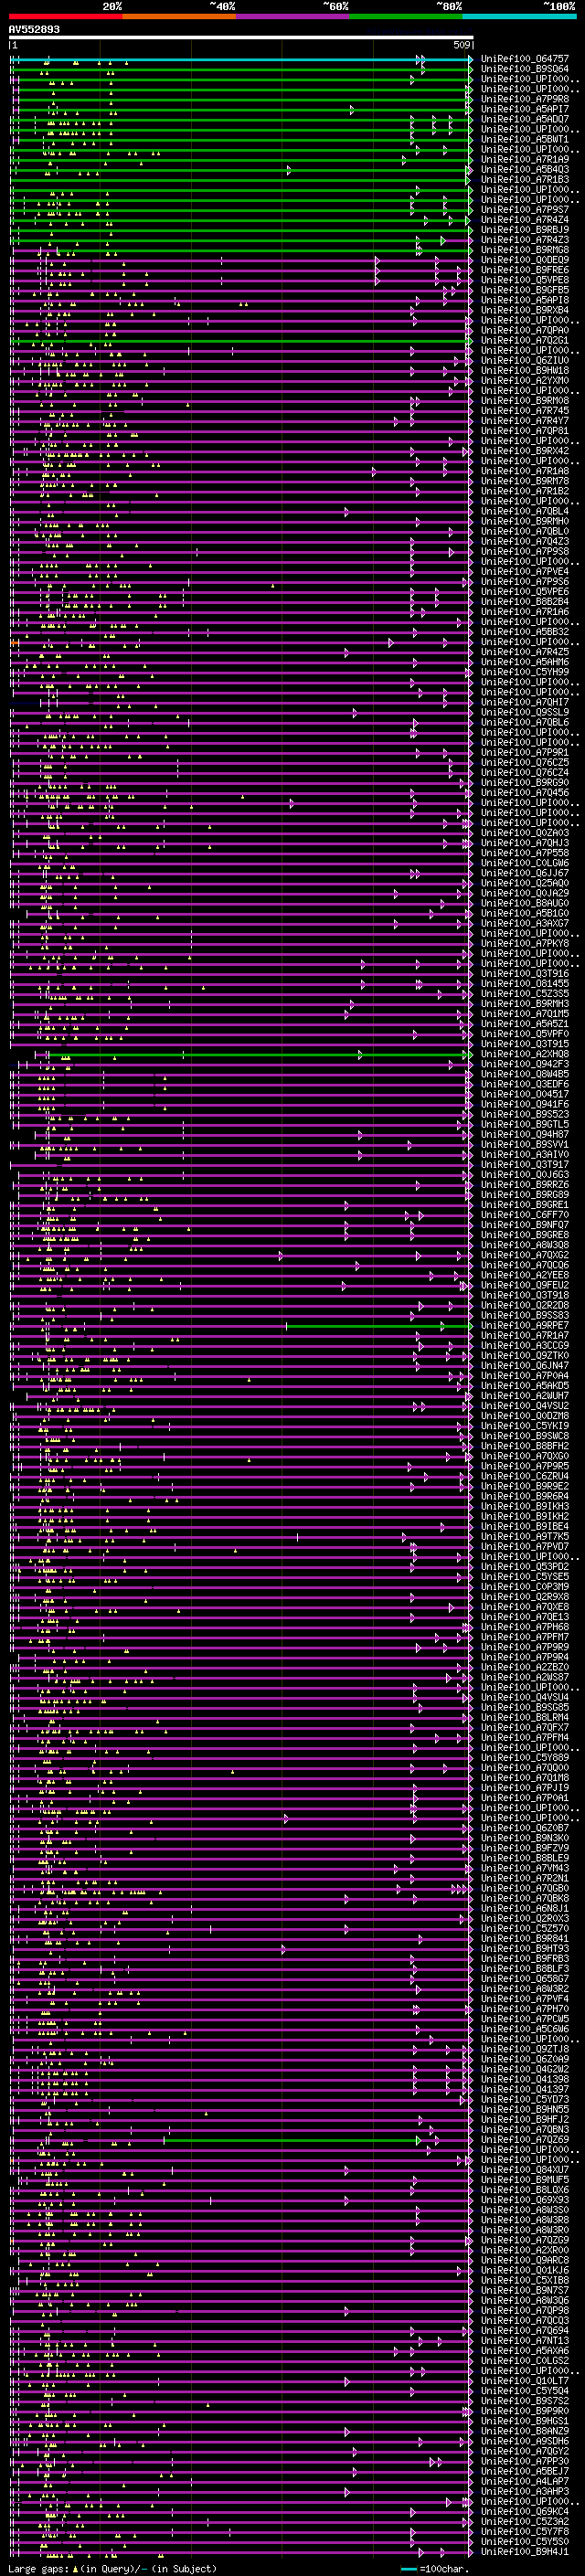This screenshot has width=585, height=2576.
Task: Click the green alignment bar of UniRef100_A2XHQ8
Action: pos(258,1054)
